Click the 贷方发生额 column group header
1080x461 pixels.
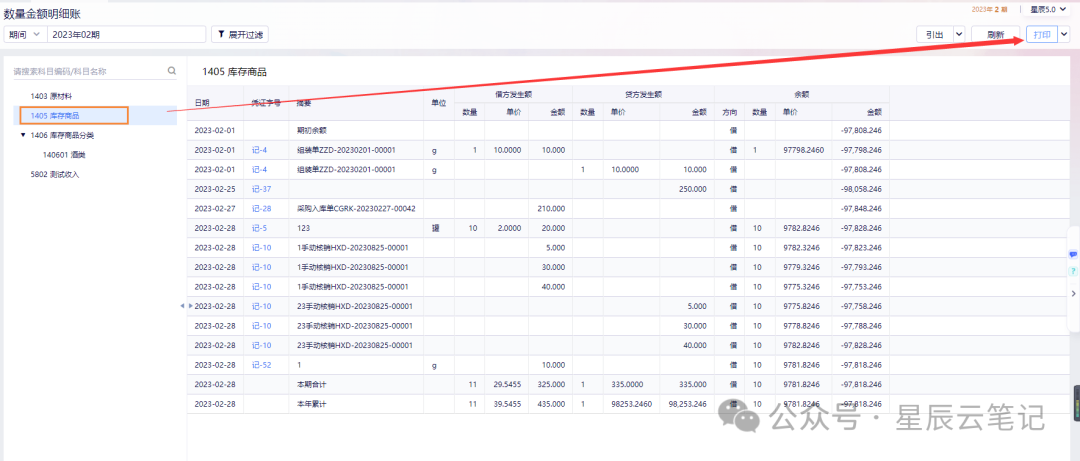643,93
